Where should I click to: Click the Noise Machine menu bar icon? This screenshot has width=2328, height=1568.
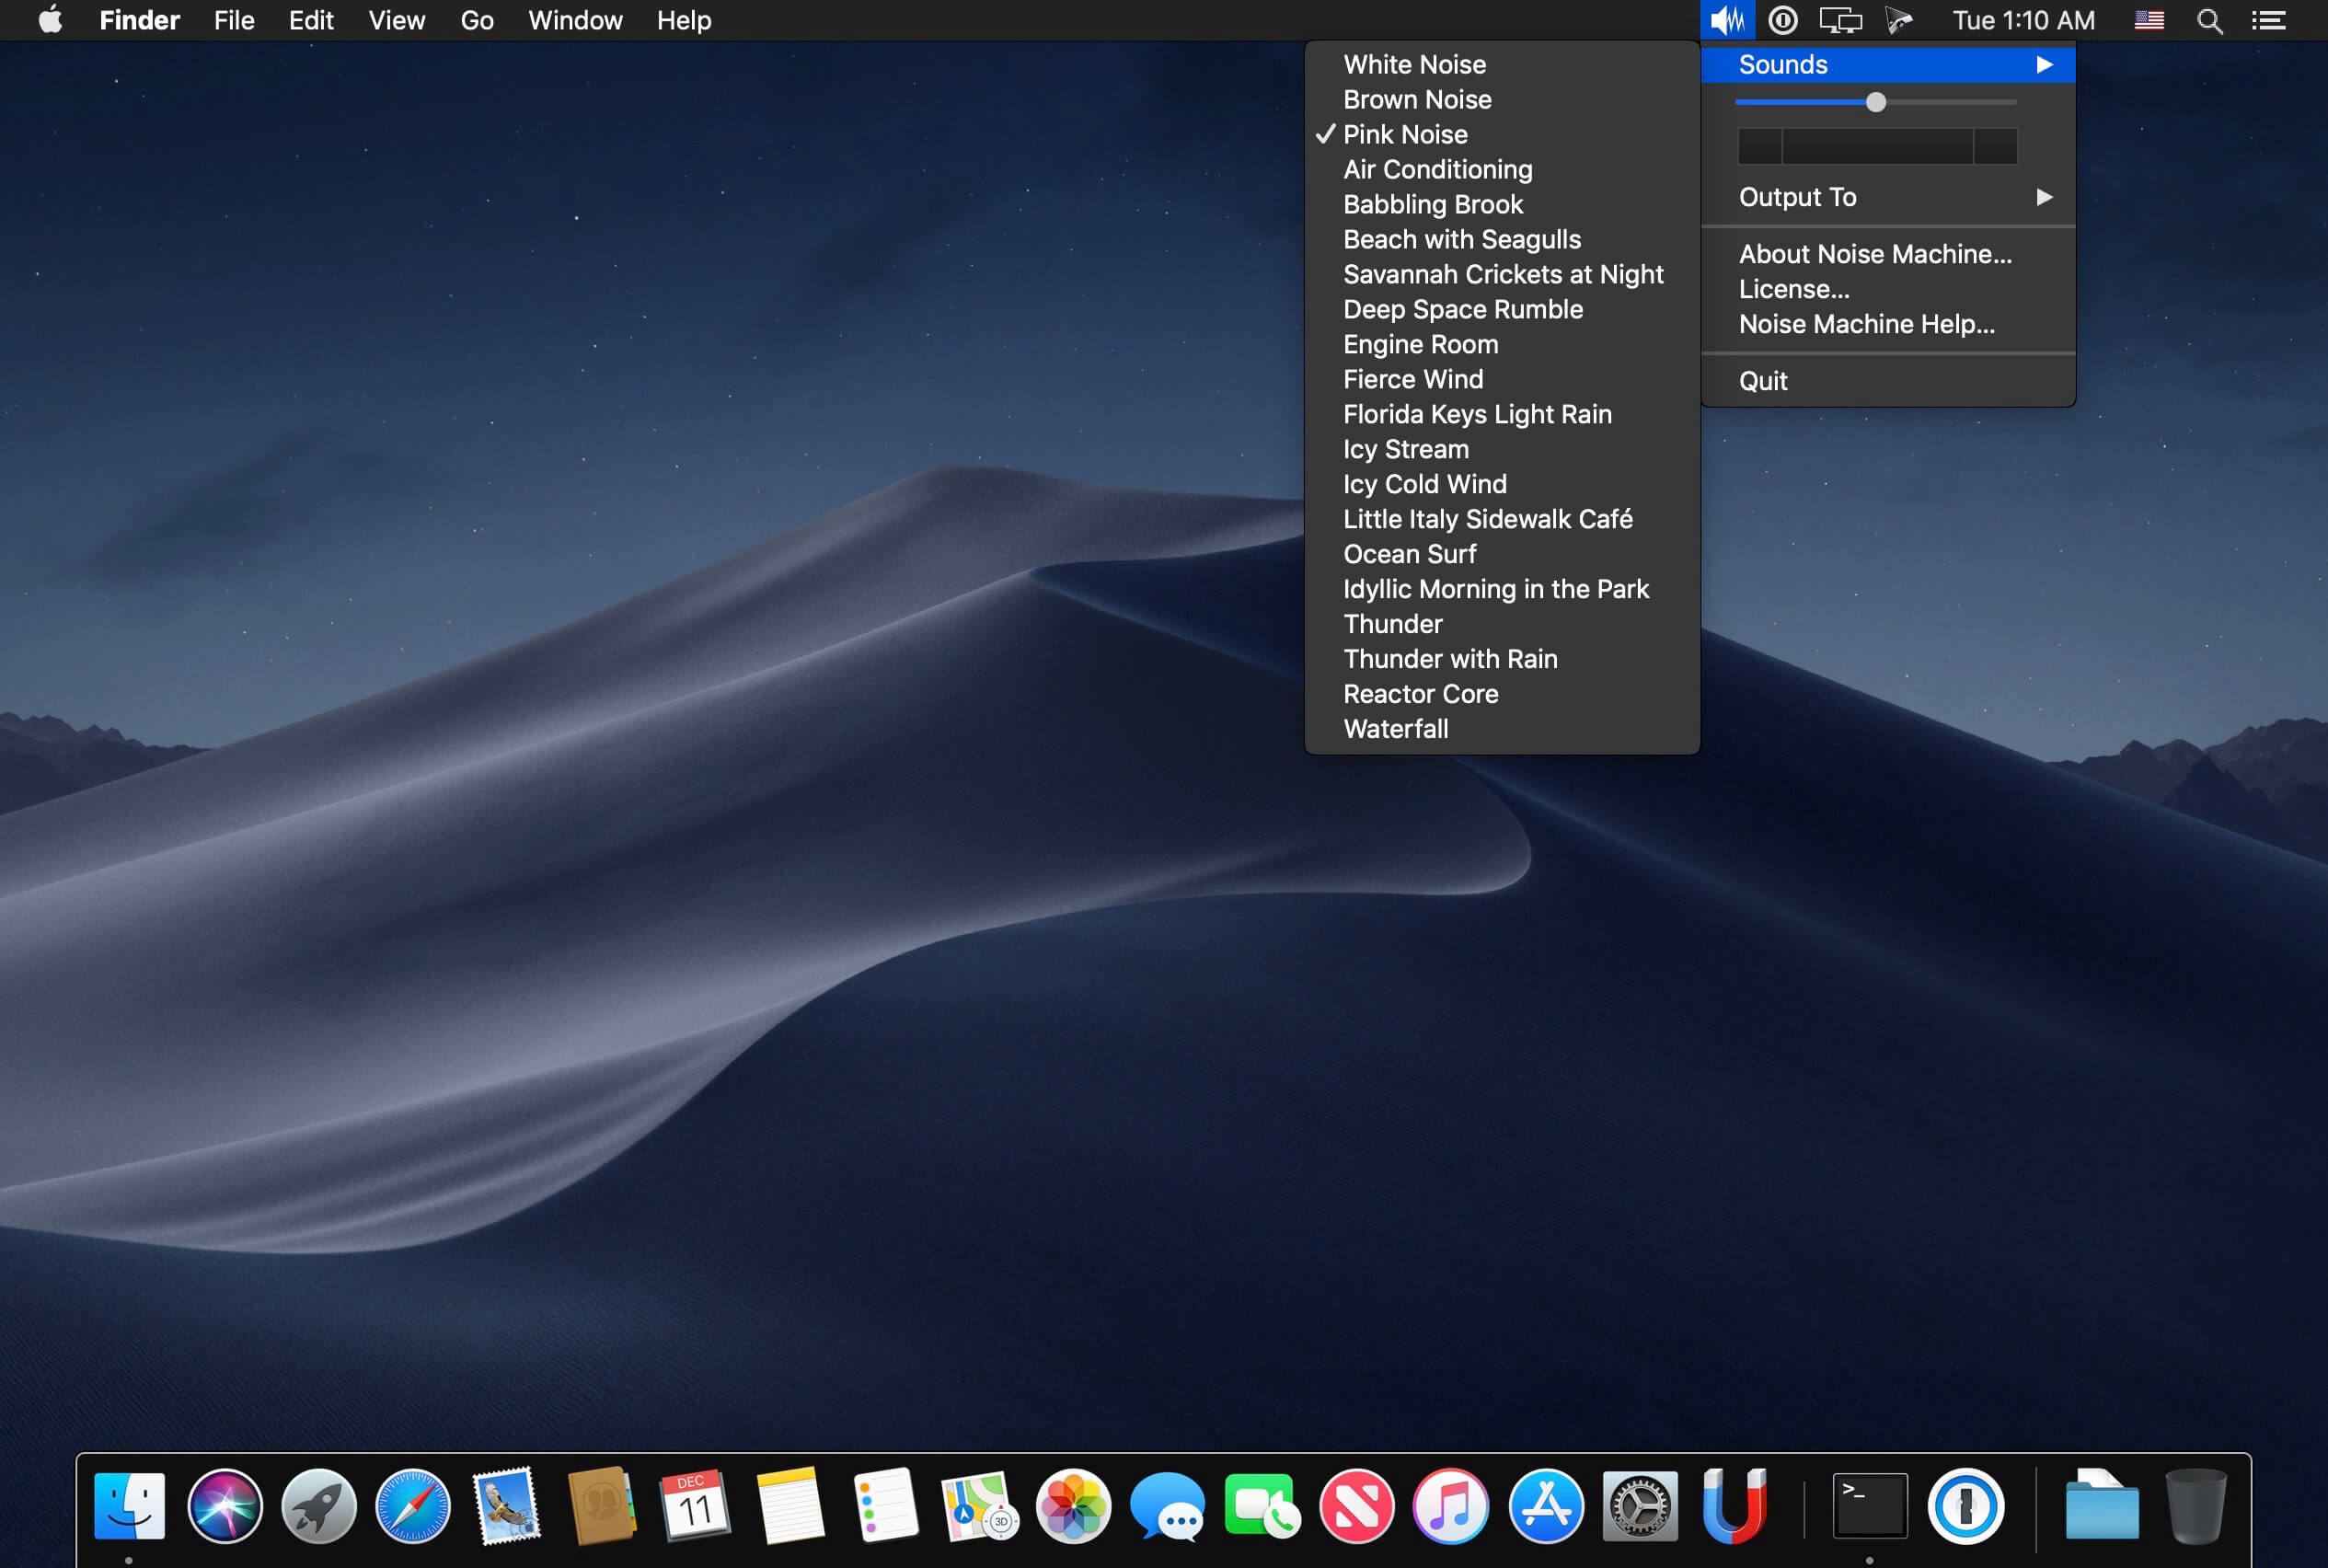pos(1727,21)
